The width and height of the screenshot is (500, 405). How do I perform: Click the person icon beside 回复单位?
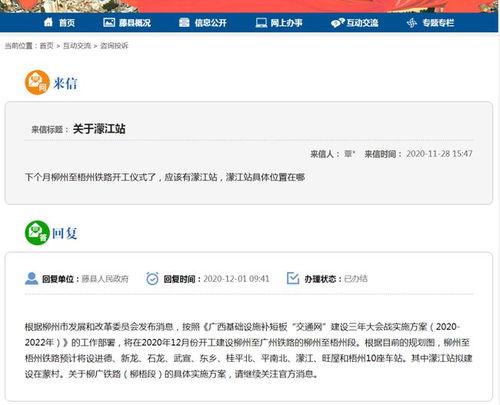tap(31, 278)
